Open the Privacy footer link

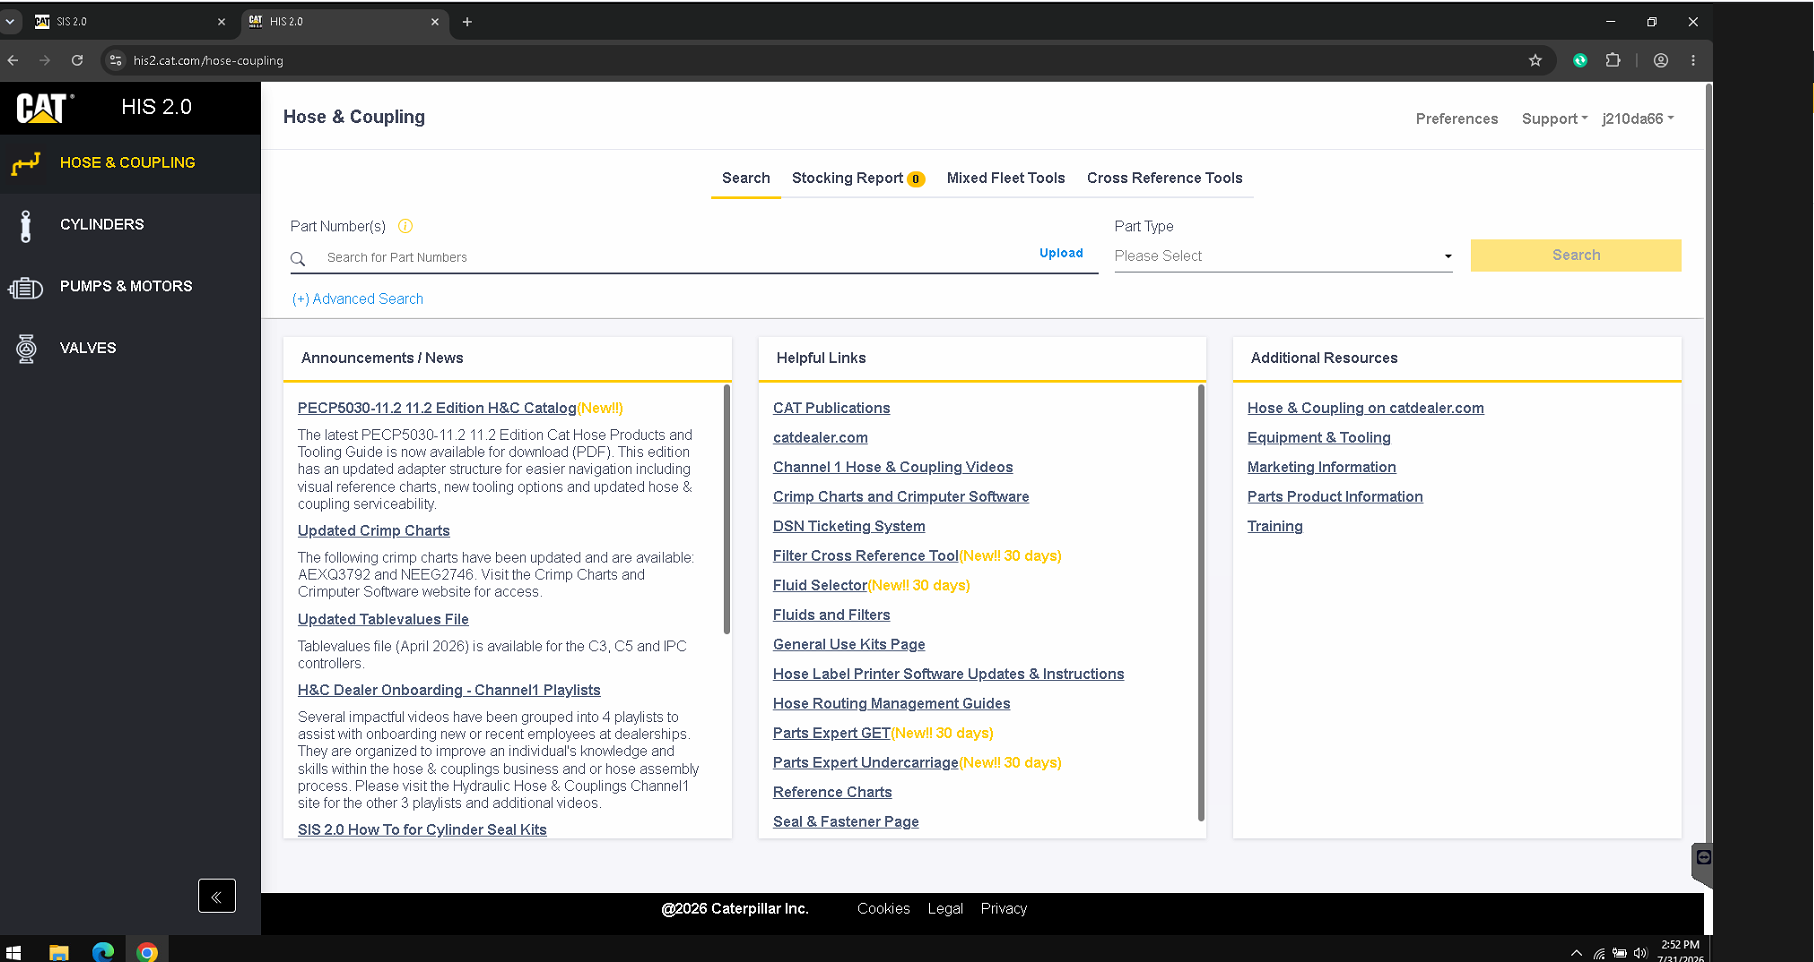tap(1004, 909)
